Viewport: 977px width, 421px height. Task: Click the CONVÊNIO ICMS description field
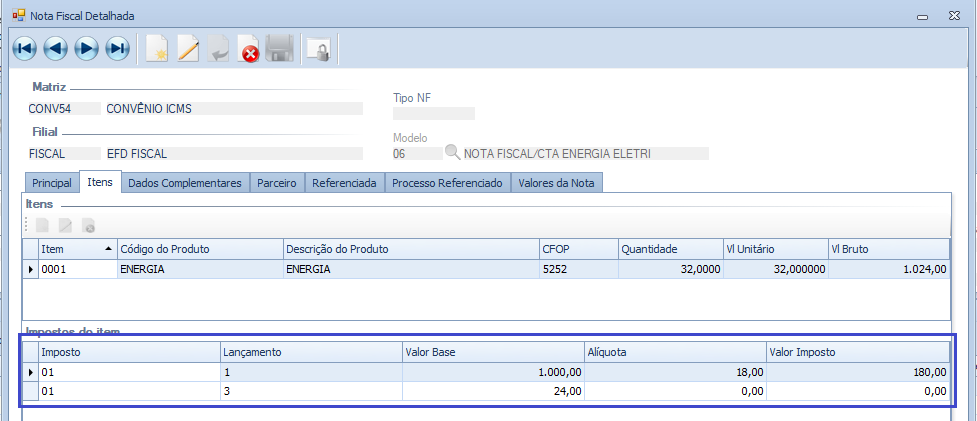point(234,109)
